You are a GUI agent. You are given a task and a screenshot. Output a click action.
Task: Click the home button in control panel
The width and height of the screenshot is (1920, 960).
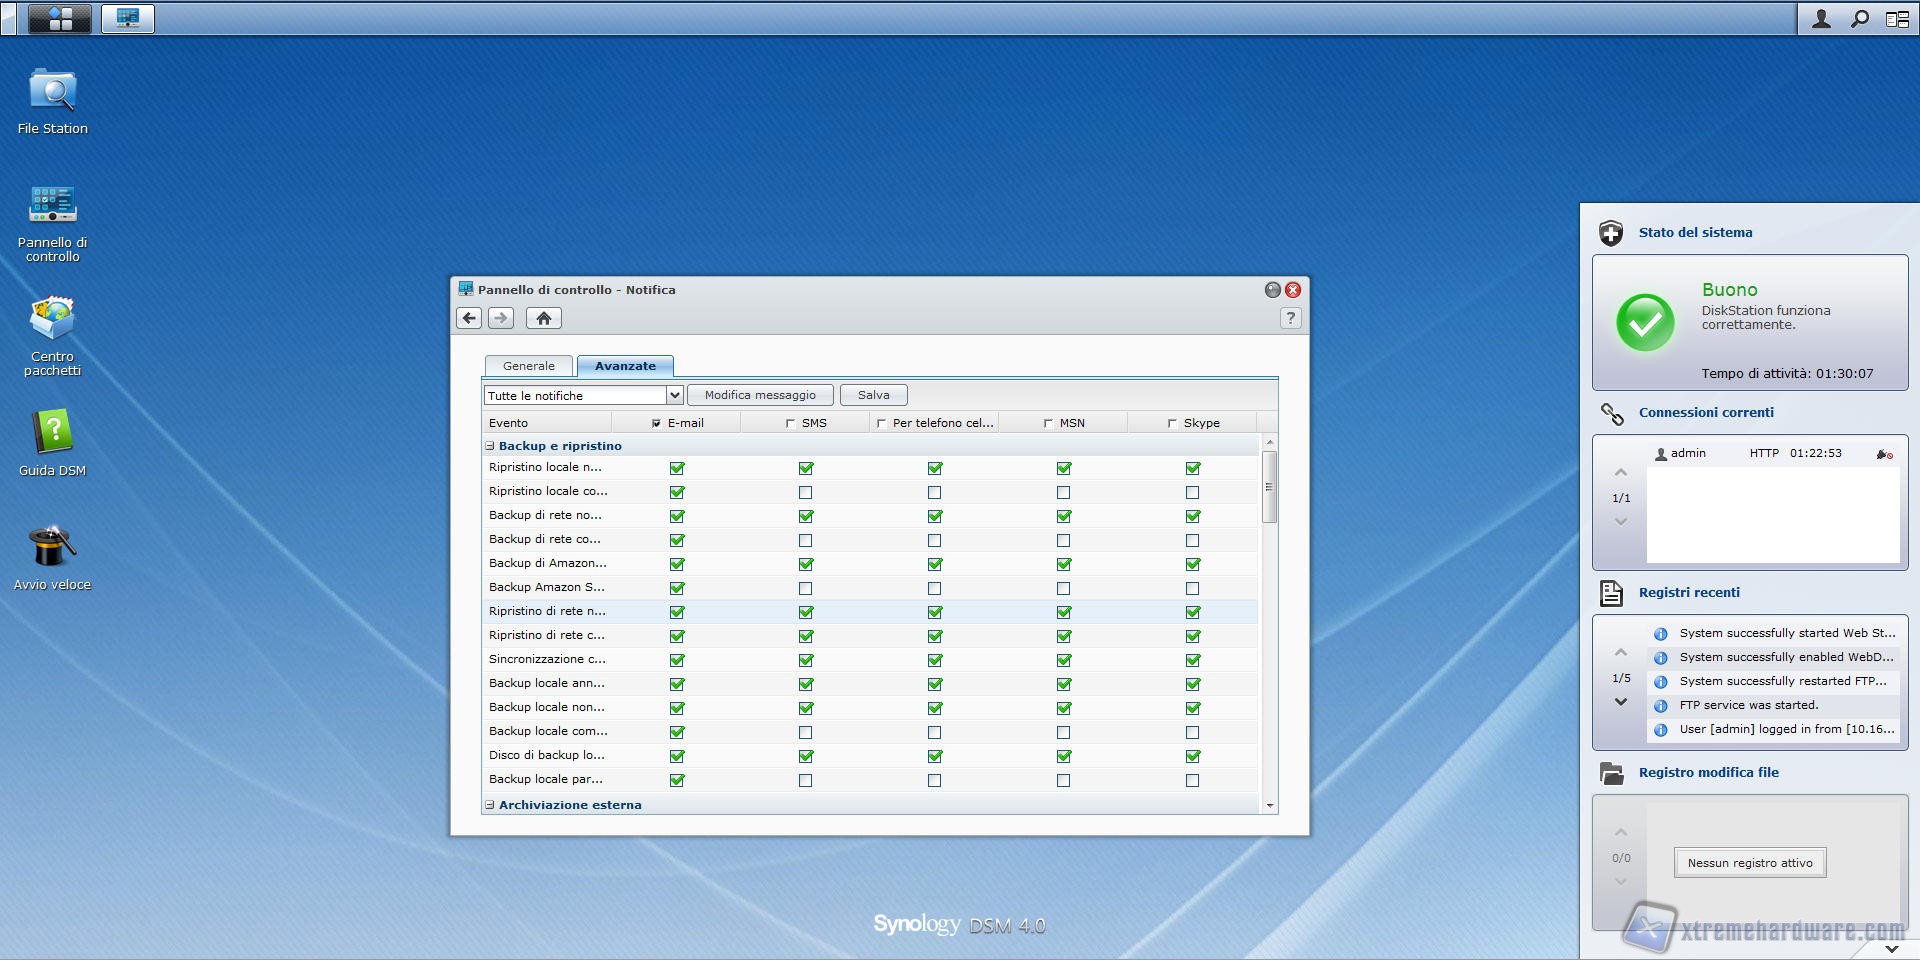tap(543, 318)
